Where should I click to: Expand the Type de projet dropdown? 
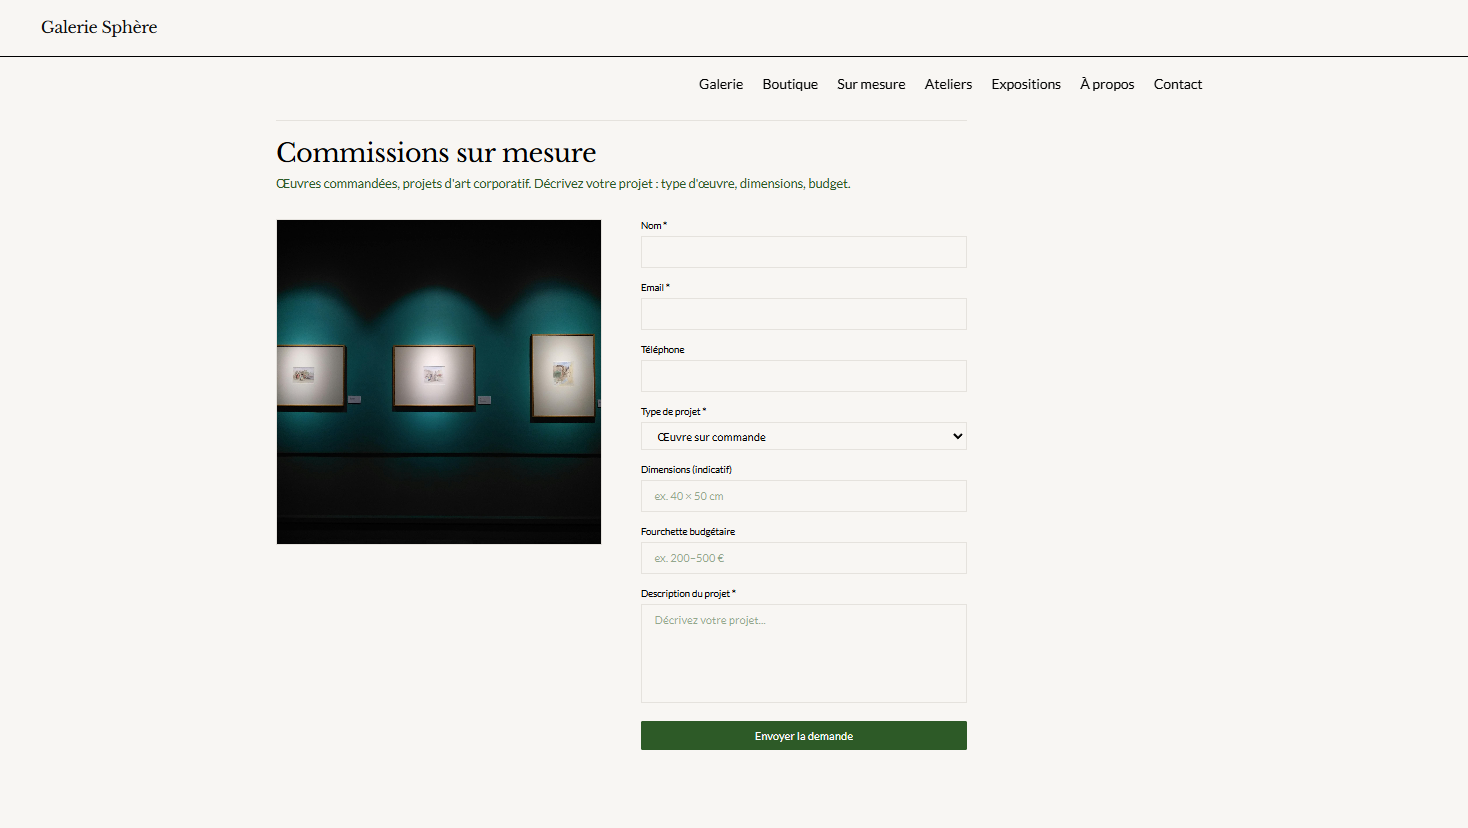click(x=803, y=436)
